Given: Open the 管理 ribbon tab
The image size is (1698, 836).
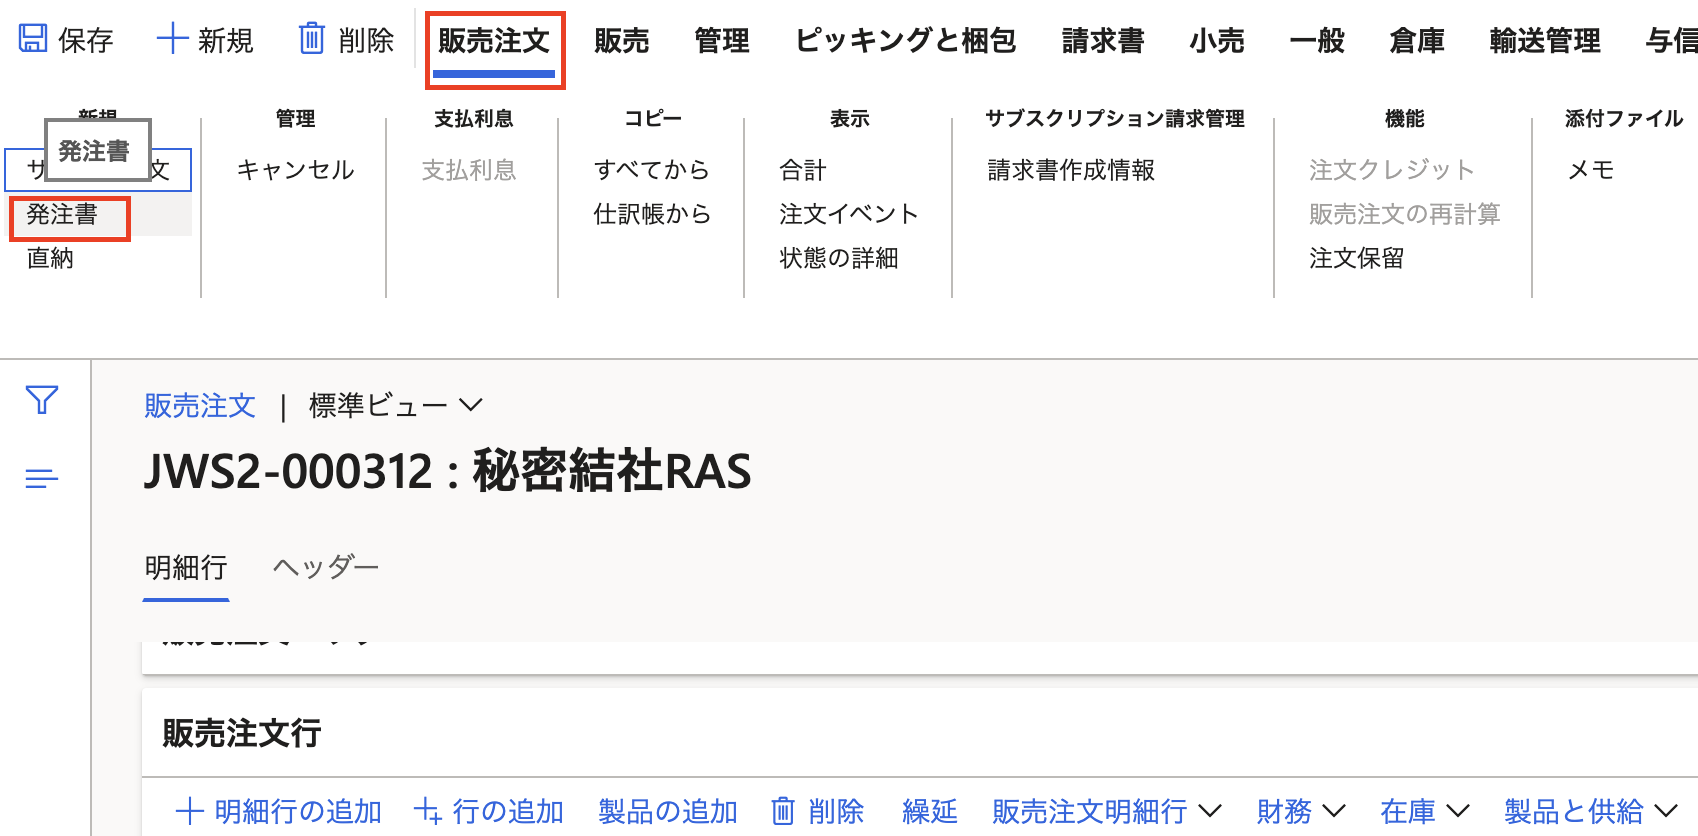Looking at the screenshot, I should (x=722, y=41).
